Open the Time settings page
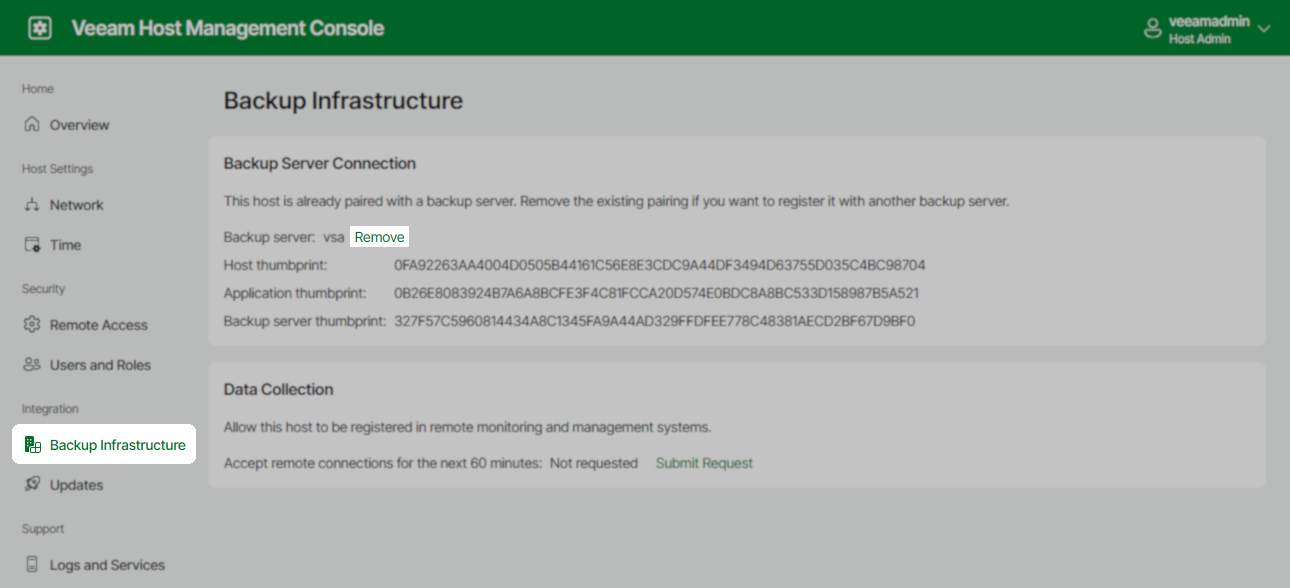Screen dimensions: 1290x588 point(65,244)
